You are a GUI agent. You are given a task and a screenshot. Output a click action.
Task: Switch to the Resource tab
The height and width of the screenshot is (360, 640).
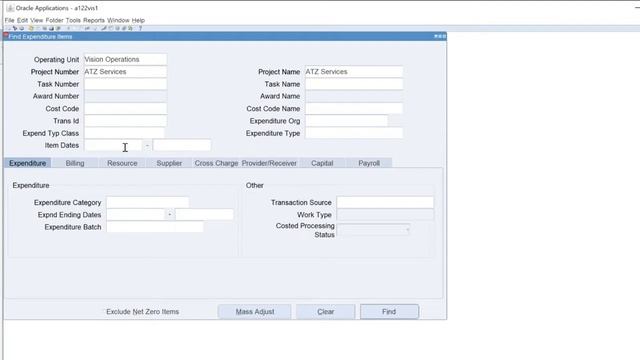pos(122,163)
